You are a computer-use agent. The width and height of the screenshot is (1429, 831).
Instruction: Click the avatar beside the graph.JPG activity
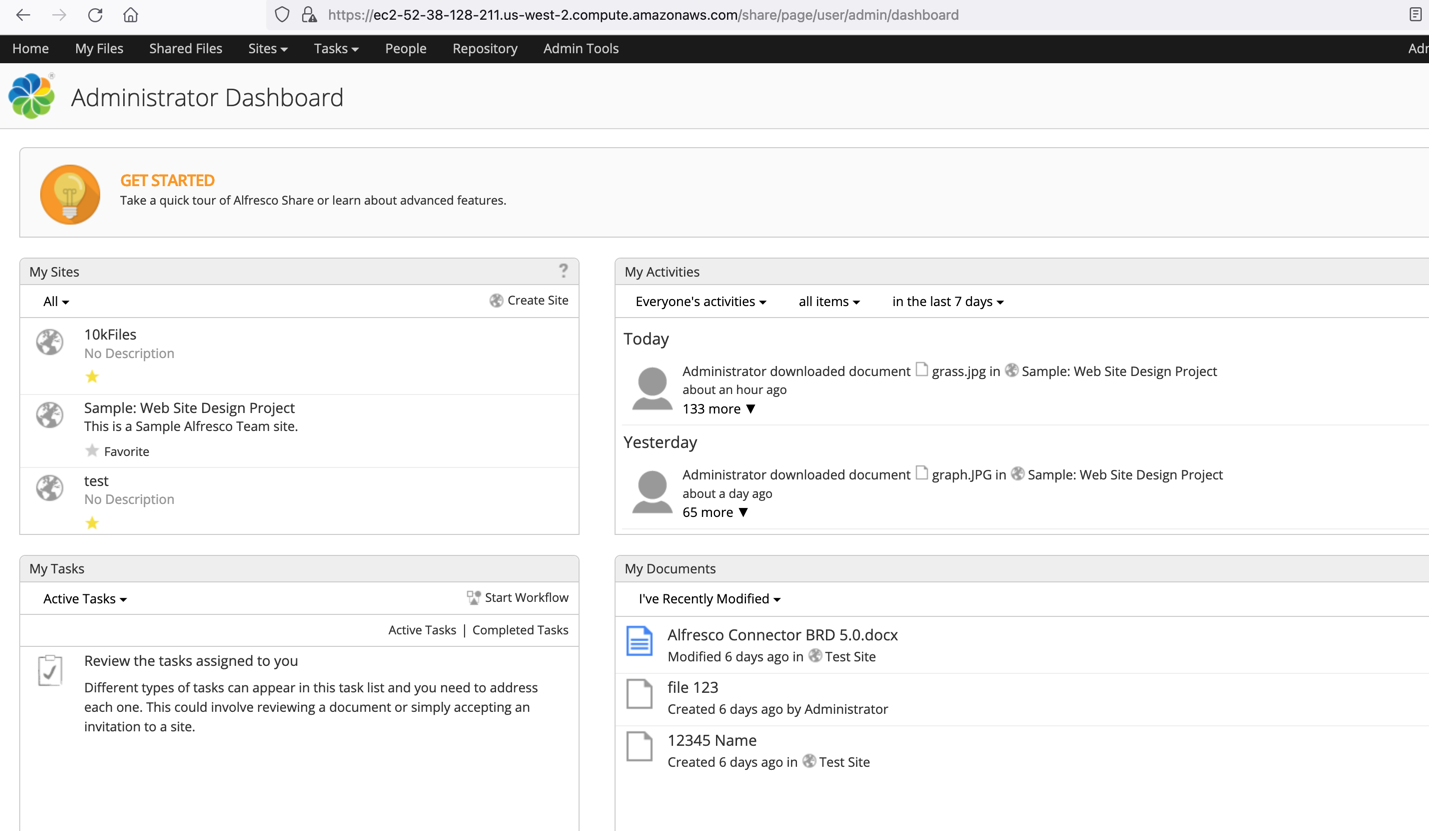[x=652, y=491]
